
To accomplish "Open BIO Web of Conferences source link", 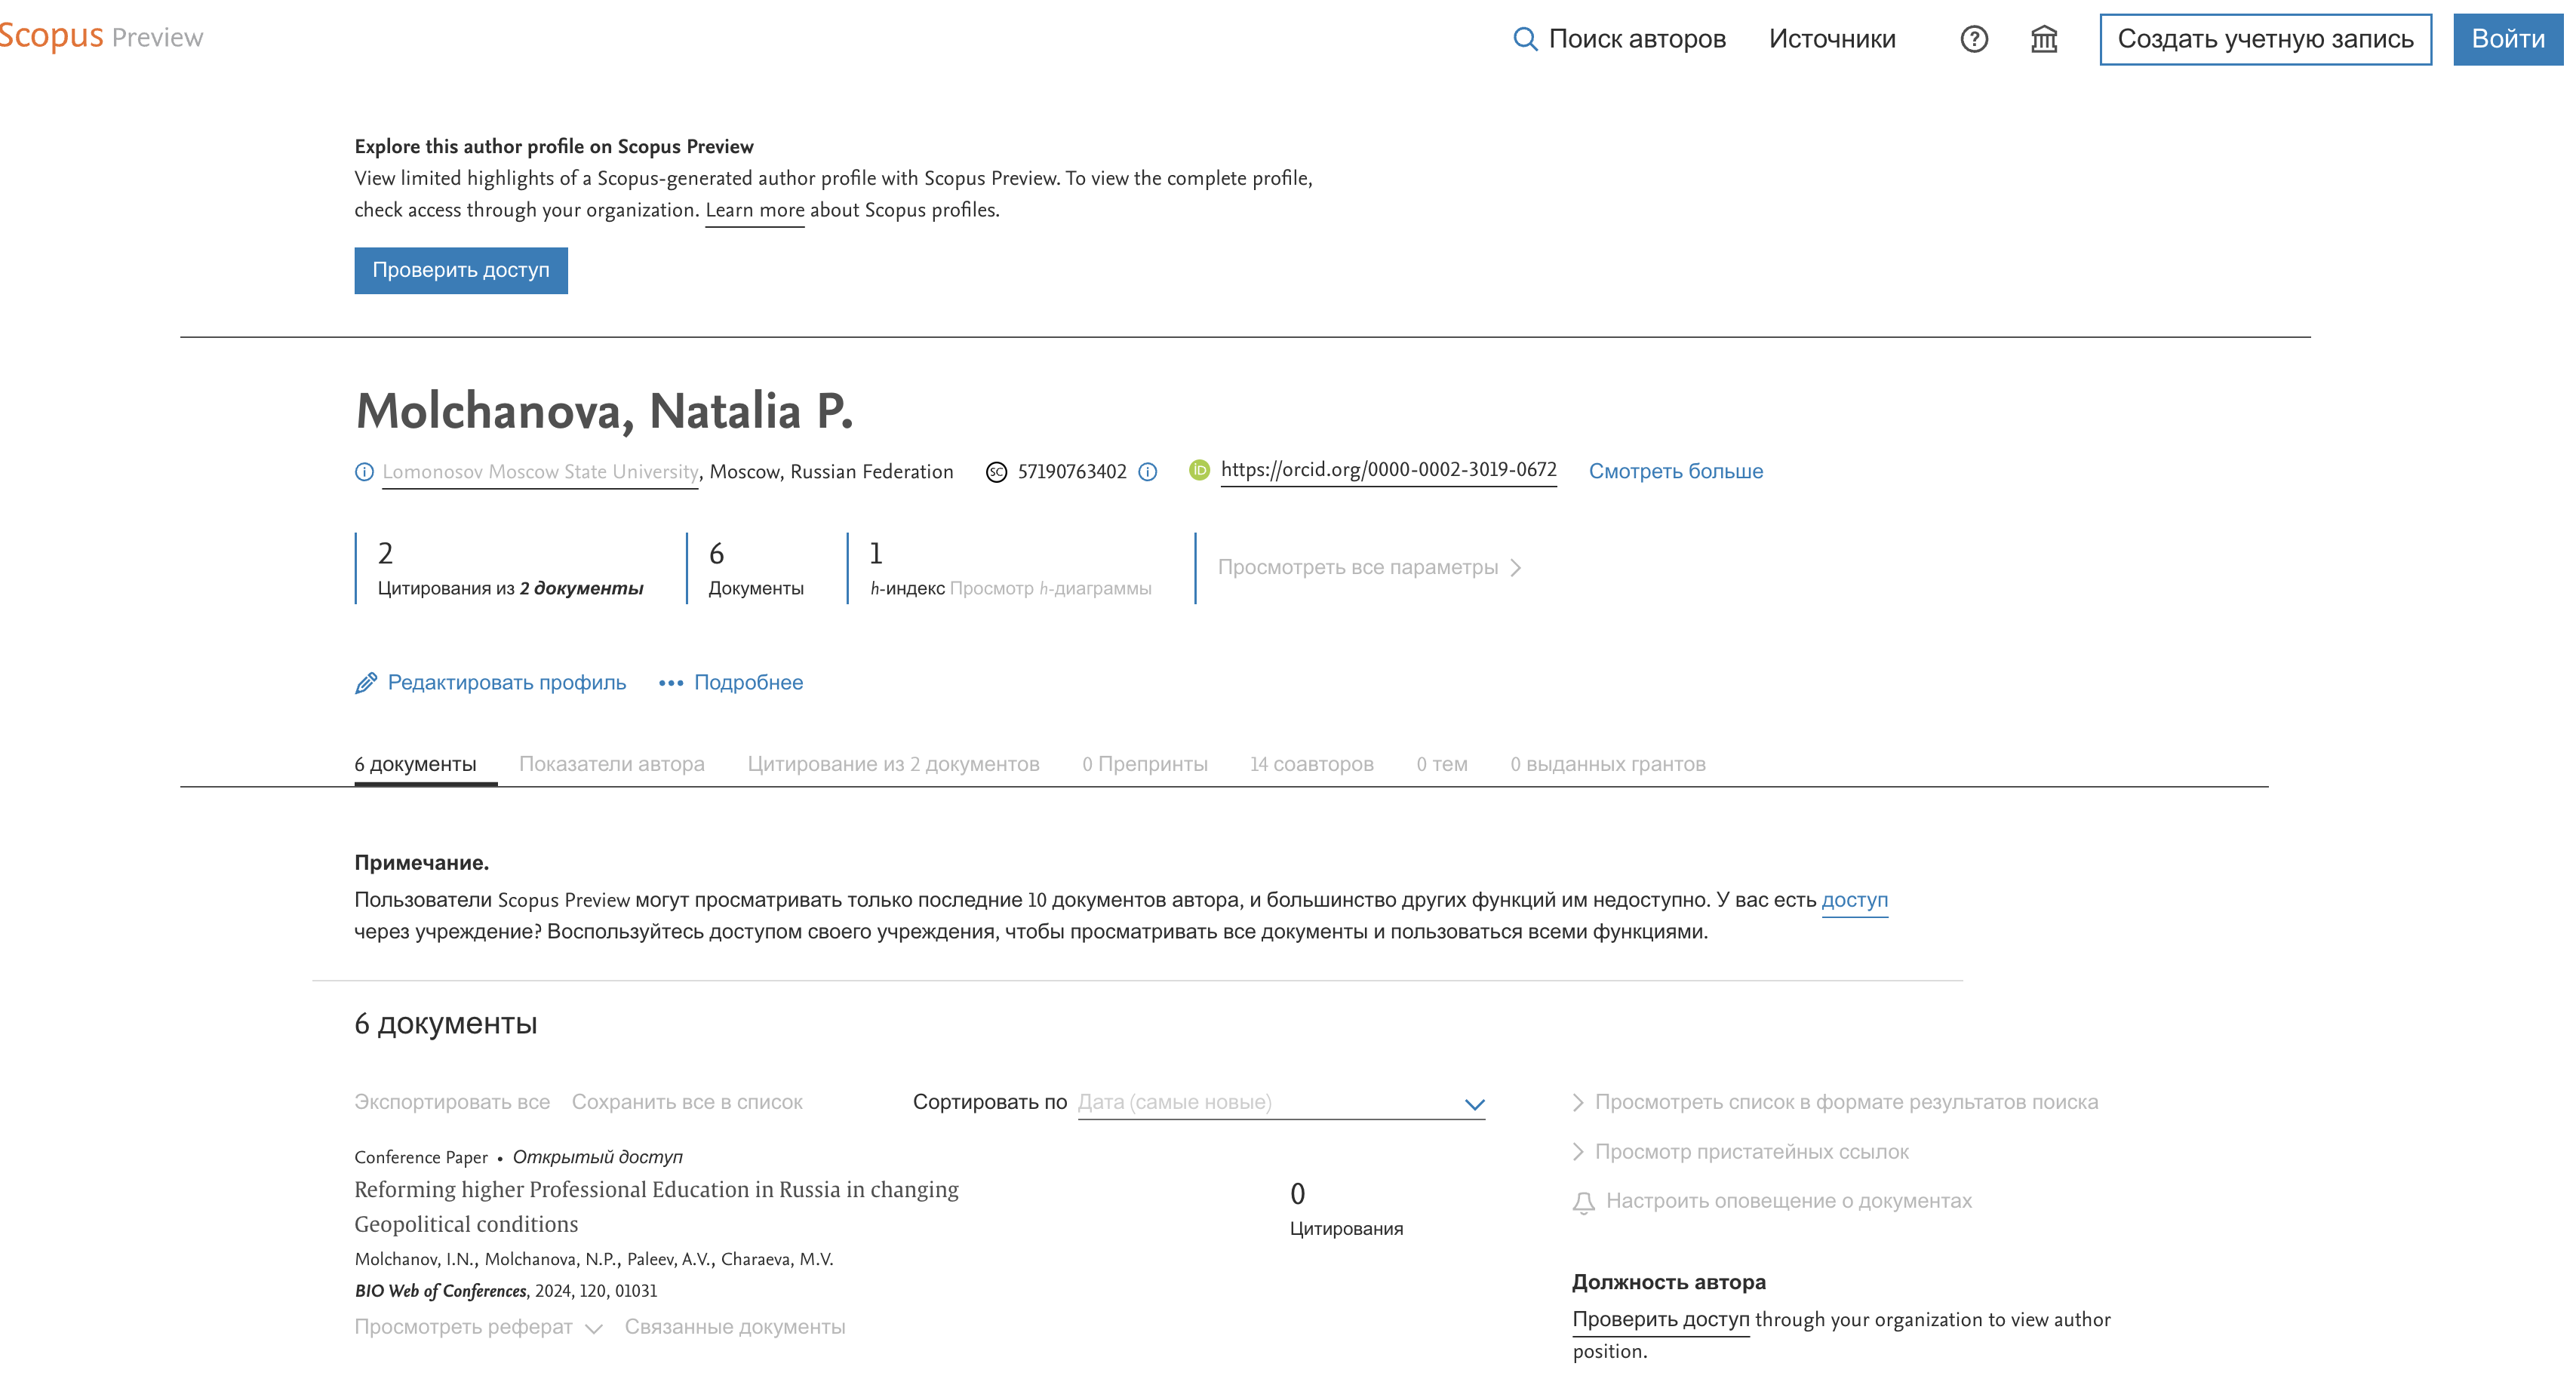I will pos(440,1291).
